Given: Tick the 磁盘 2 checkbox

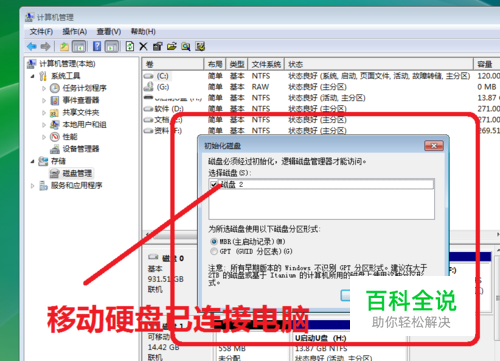Looking at the screenshot, I should click(x=214, y=184).
